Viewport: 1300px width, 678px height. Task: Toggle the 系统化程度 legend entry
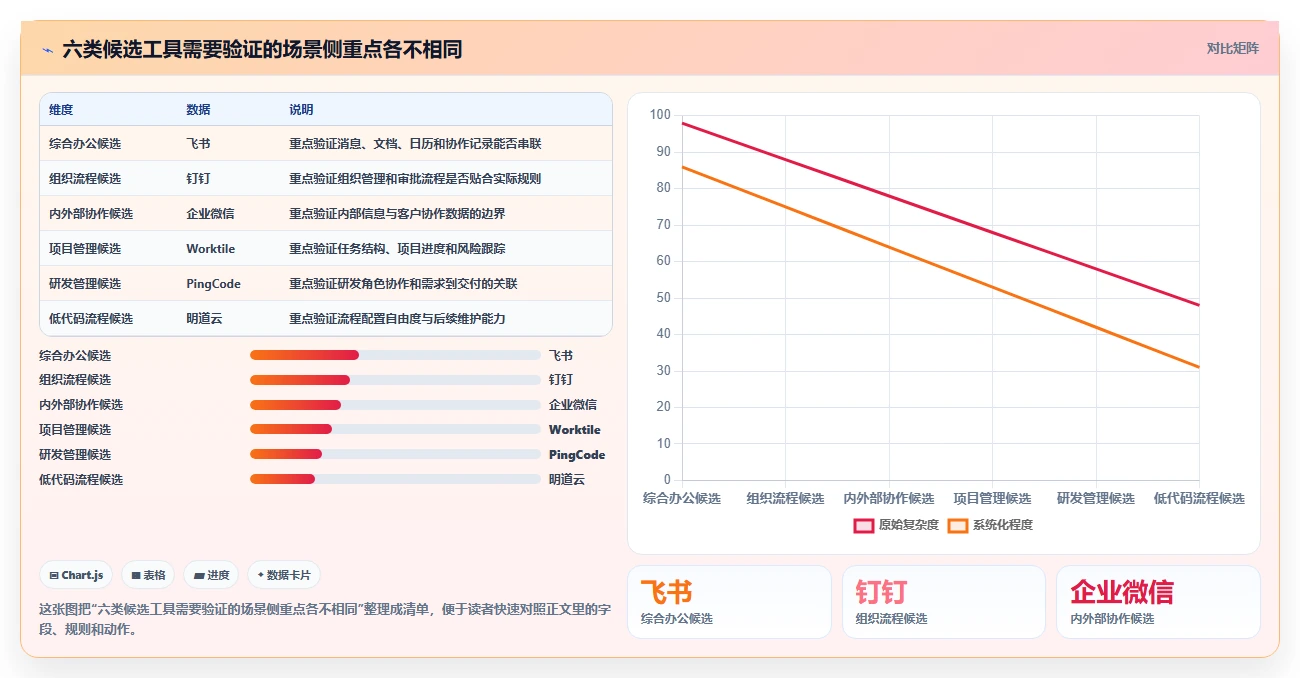pos(990,525)
